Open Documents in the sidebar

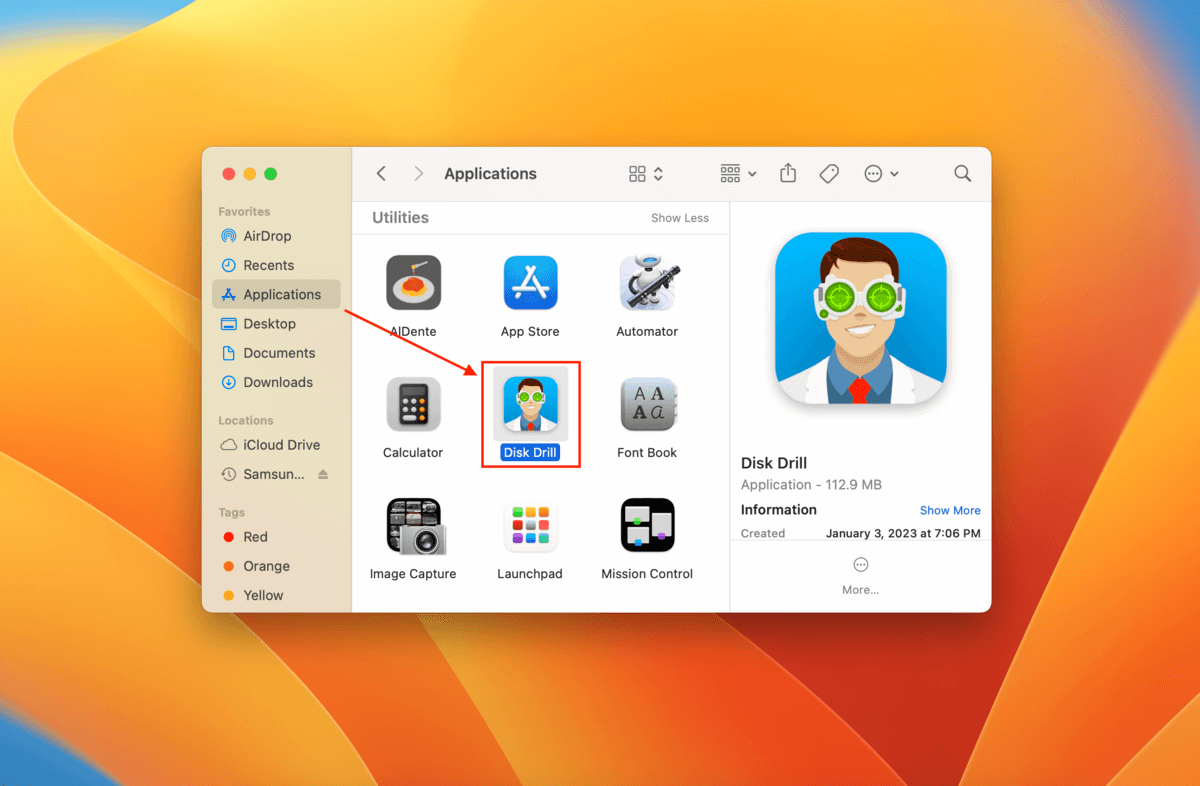click(x=276, y=353)
